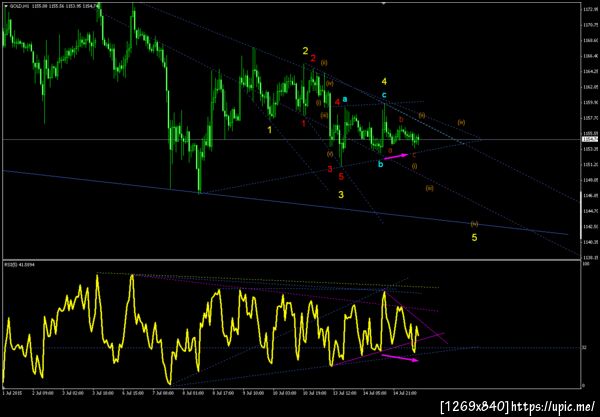This screenshot has width=600, height=417.
Task: Select the yellow wave label 2
Action: [305, 51]
